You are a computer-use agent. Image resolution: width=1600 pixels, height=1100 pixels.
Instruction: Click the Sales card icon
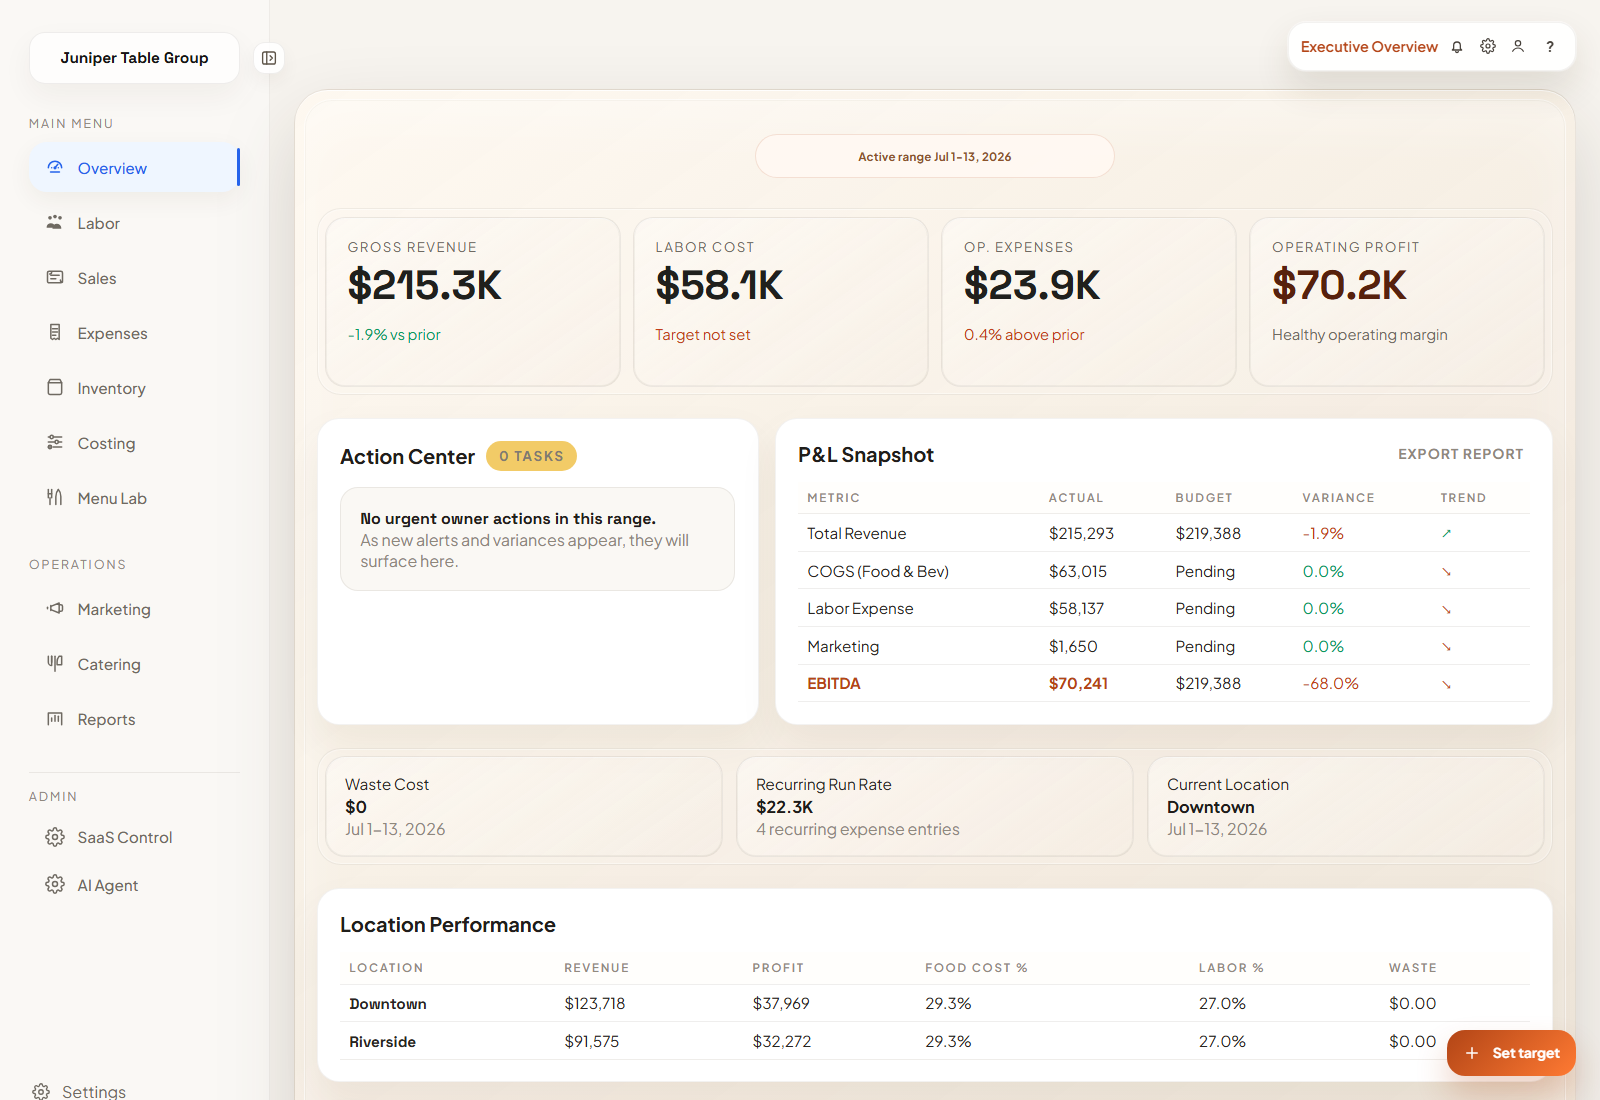(55, 277)
